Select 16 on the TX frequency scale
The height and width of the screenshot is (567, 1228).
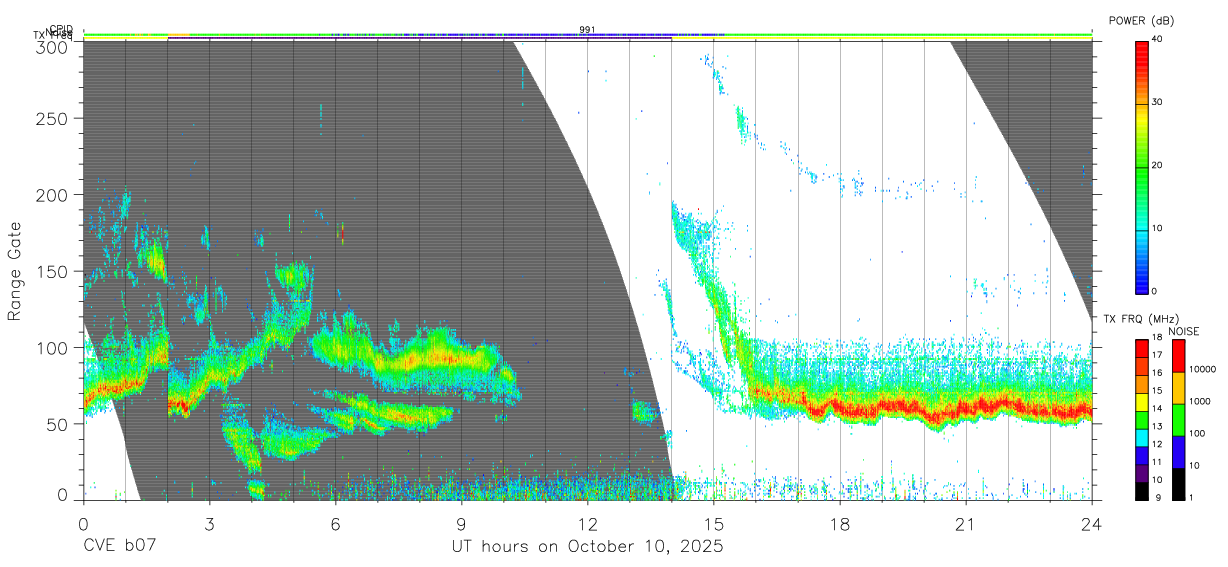(x=1157, y=373)
